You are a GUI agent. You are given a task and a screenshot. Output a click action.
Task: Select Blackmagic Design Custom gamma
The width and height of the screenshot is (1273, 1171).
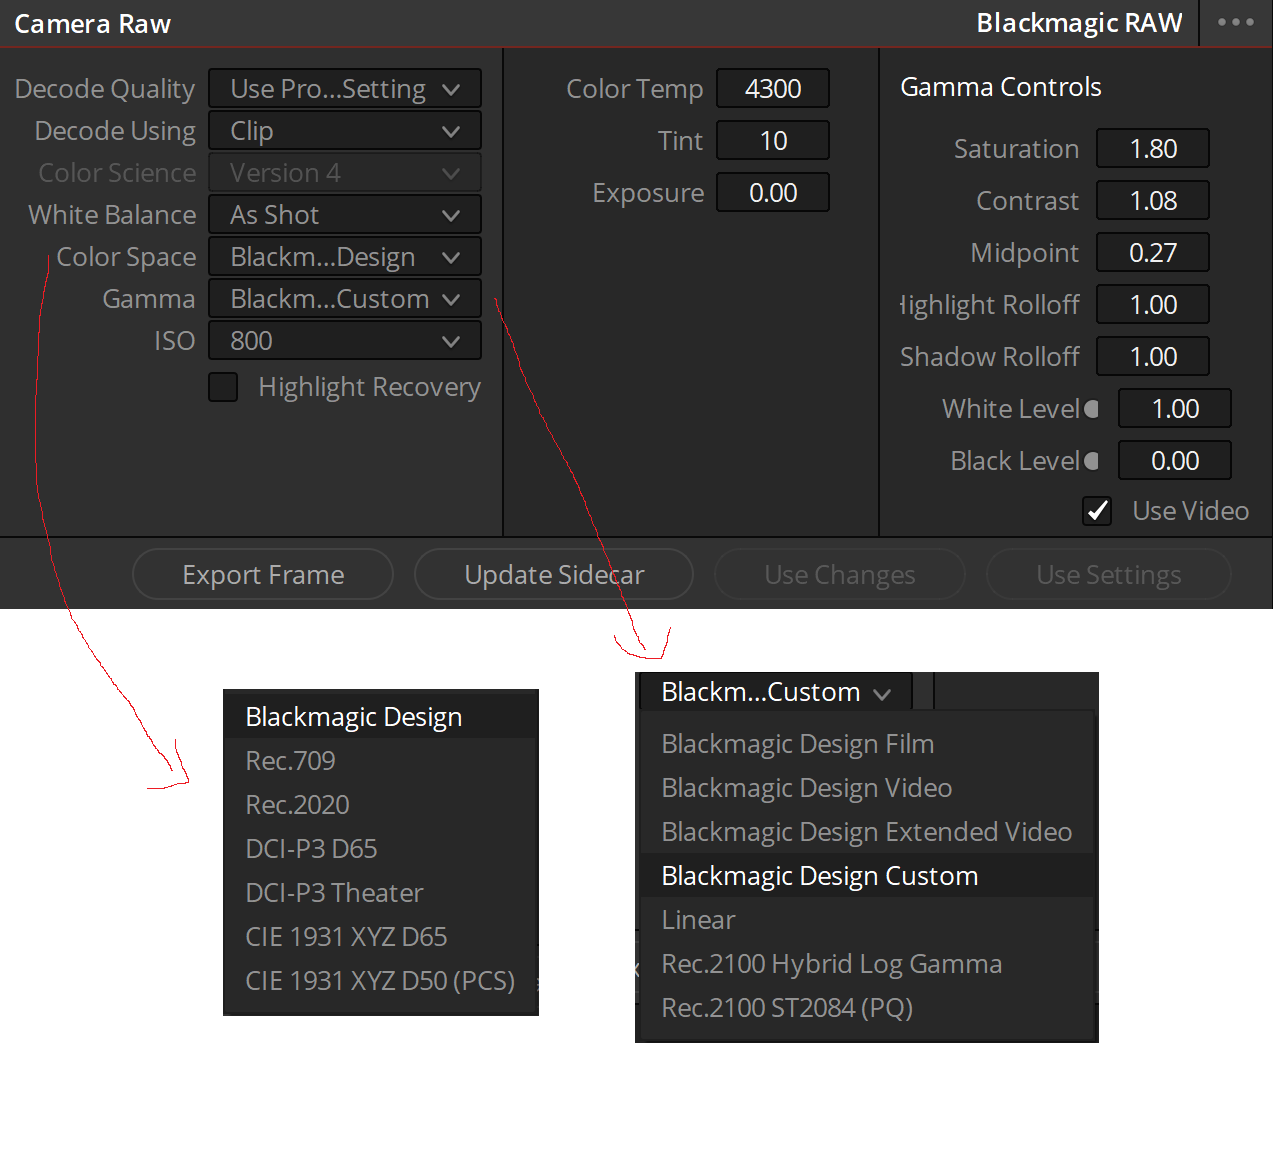866,876
